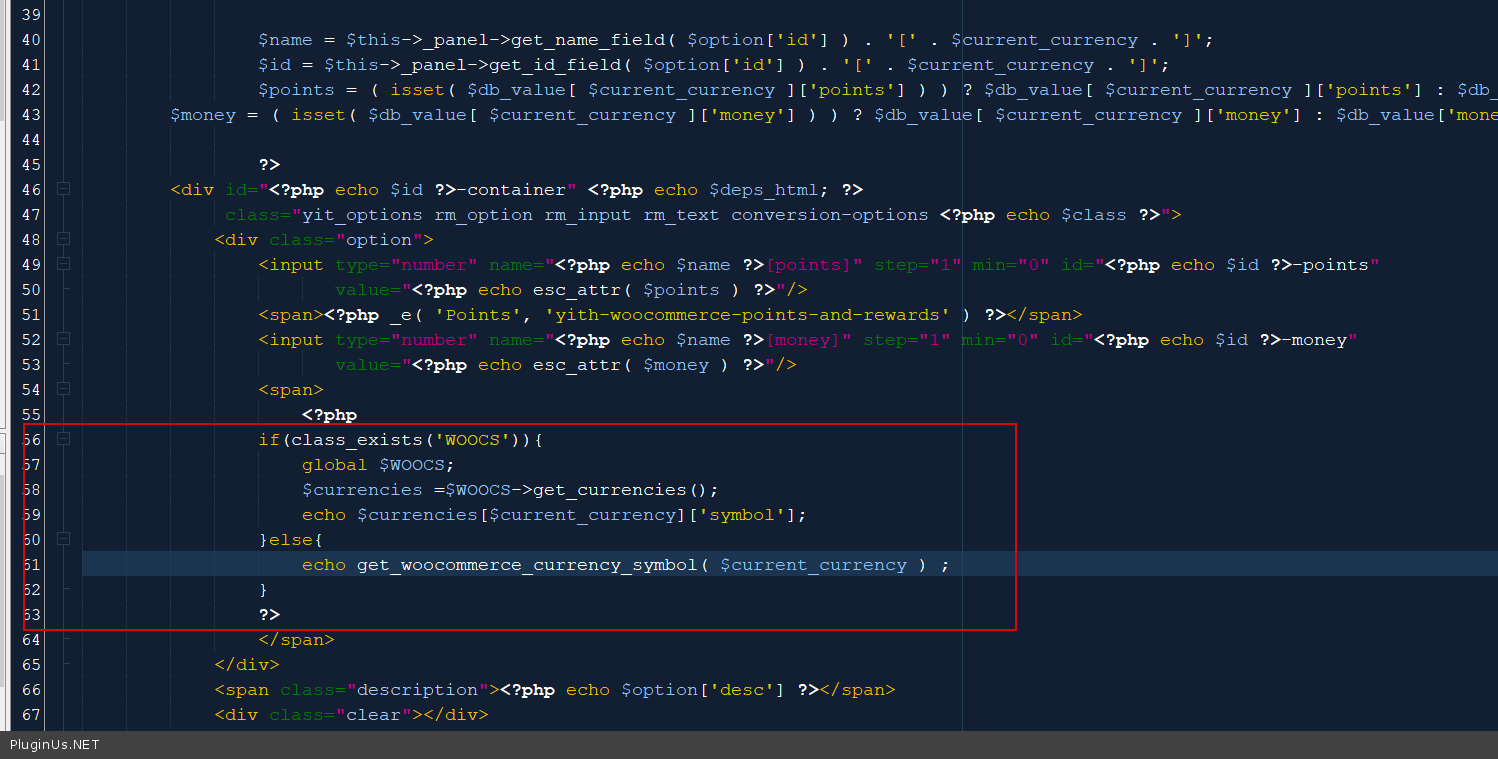Click $current_currency argument on line 61
Screen dimensions: 1498x759
[x=814, y=565]
